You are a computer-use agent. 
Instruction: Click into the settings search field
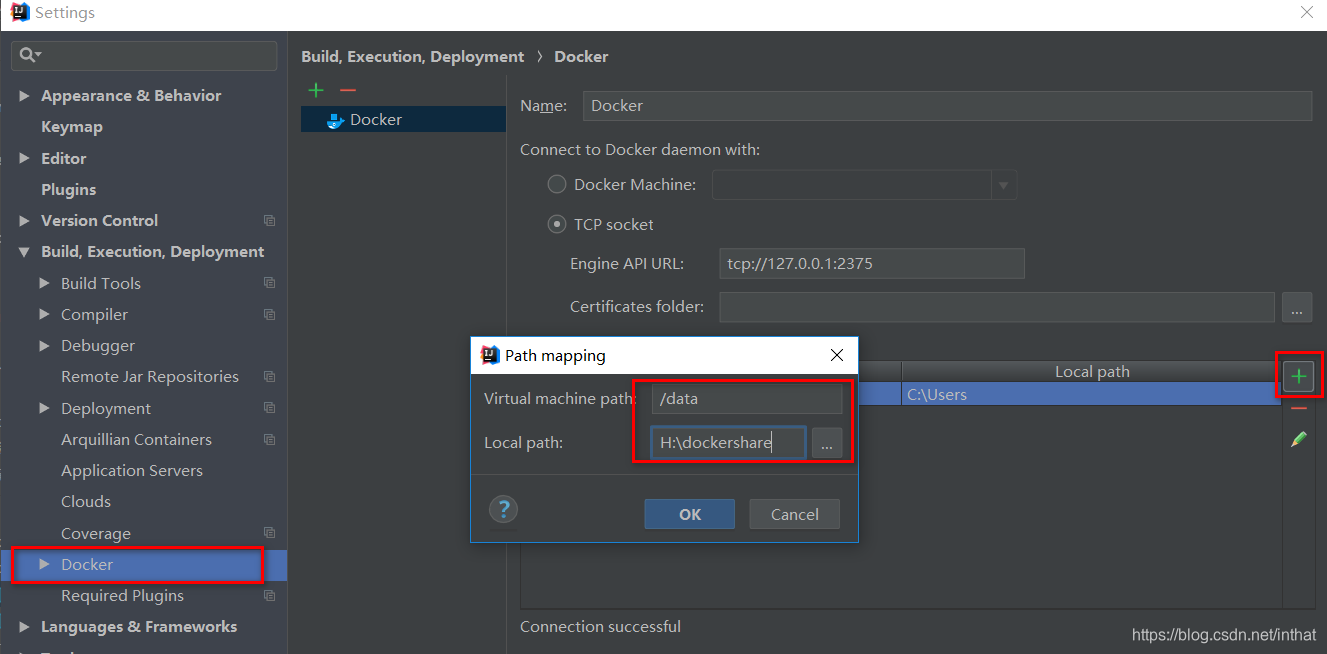tap(144, 55)
